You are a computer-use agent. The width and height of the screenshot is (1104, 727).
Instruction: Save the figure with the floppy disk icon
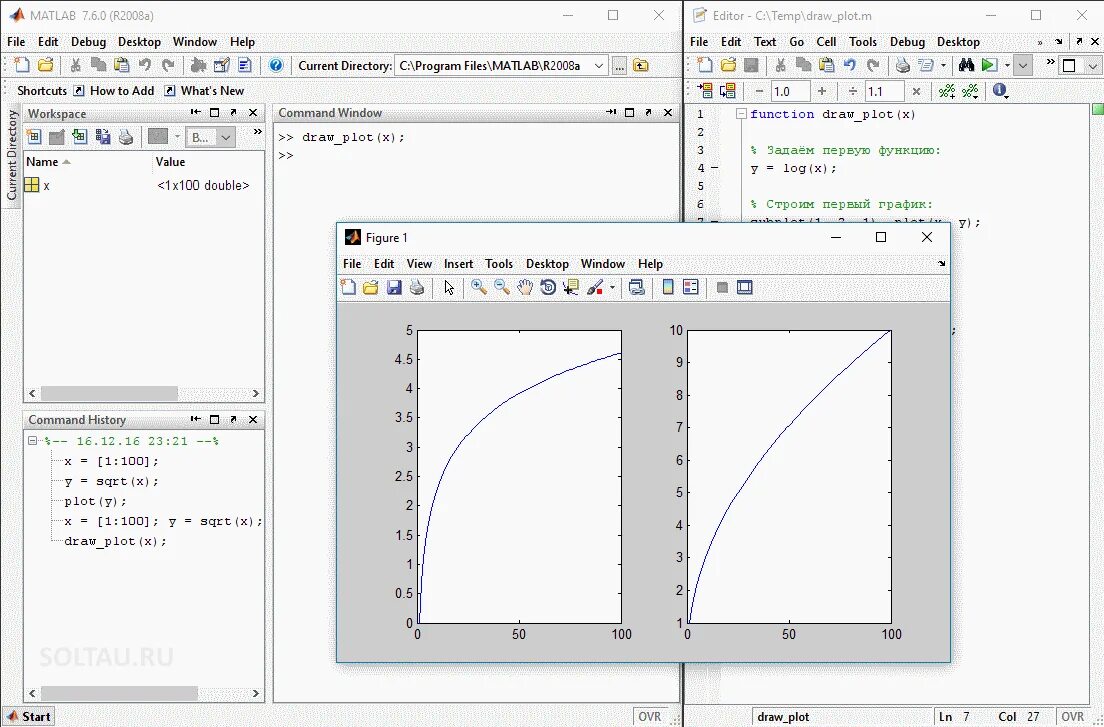pyautogui.click(x=394, y=287)
